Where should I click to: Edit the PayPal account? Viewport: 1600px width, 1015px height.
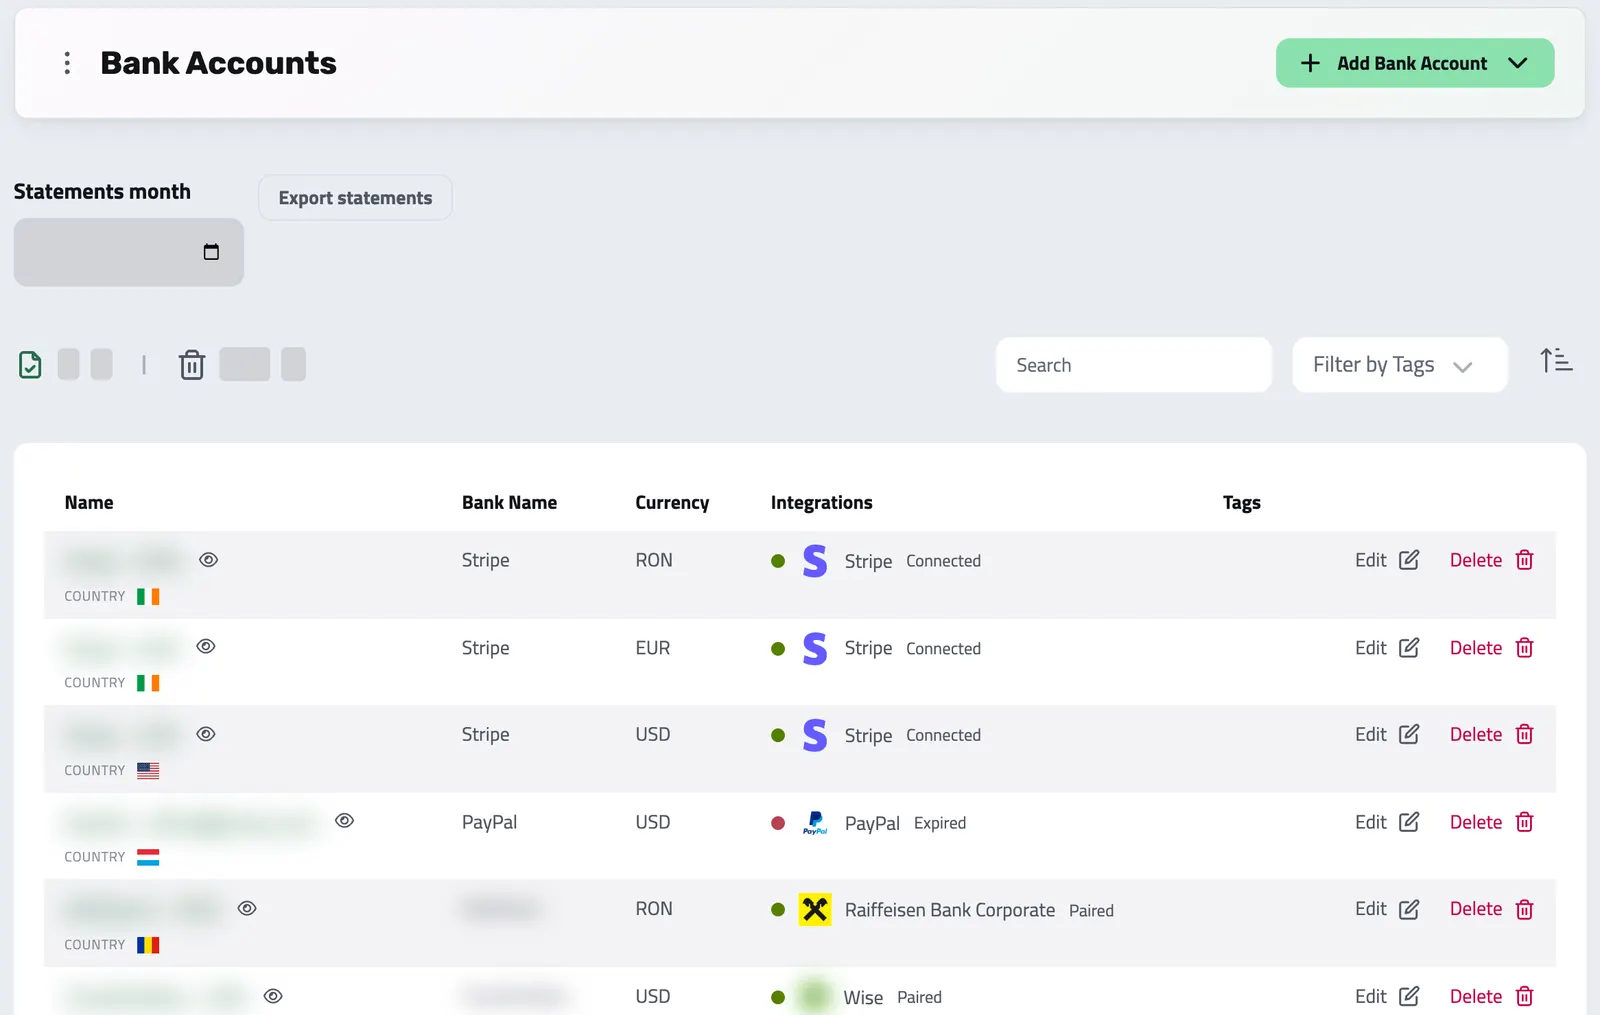[1387, 822]
